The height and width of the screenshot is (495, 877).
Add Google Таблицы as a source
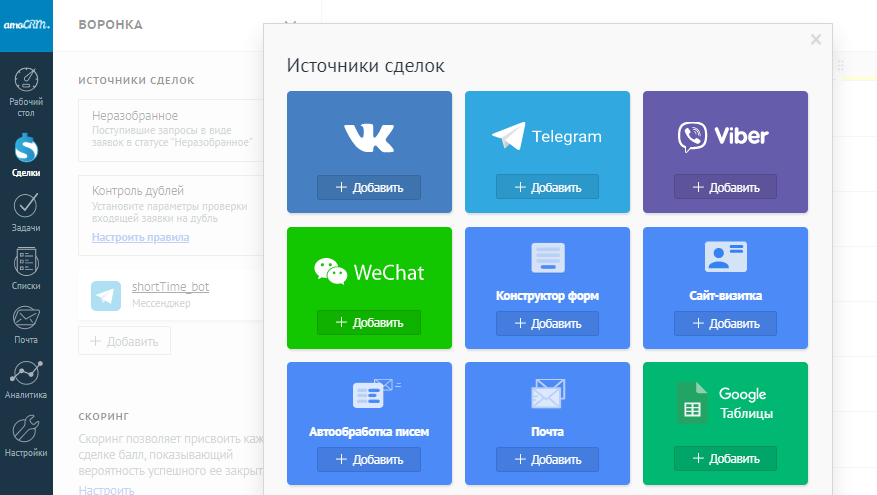point(725,459)
